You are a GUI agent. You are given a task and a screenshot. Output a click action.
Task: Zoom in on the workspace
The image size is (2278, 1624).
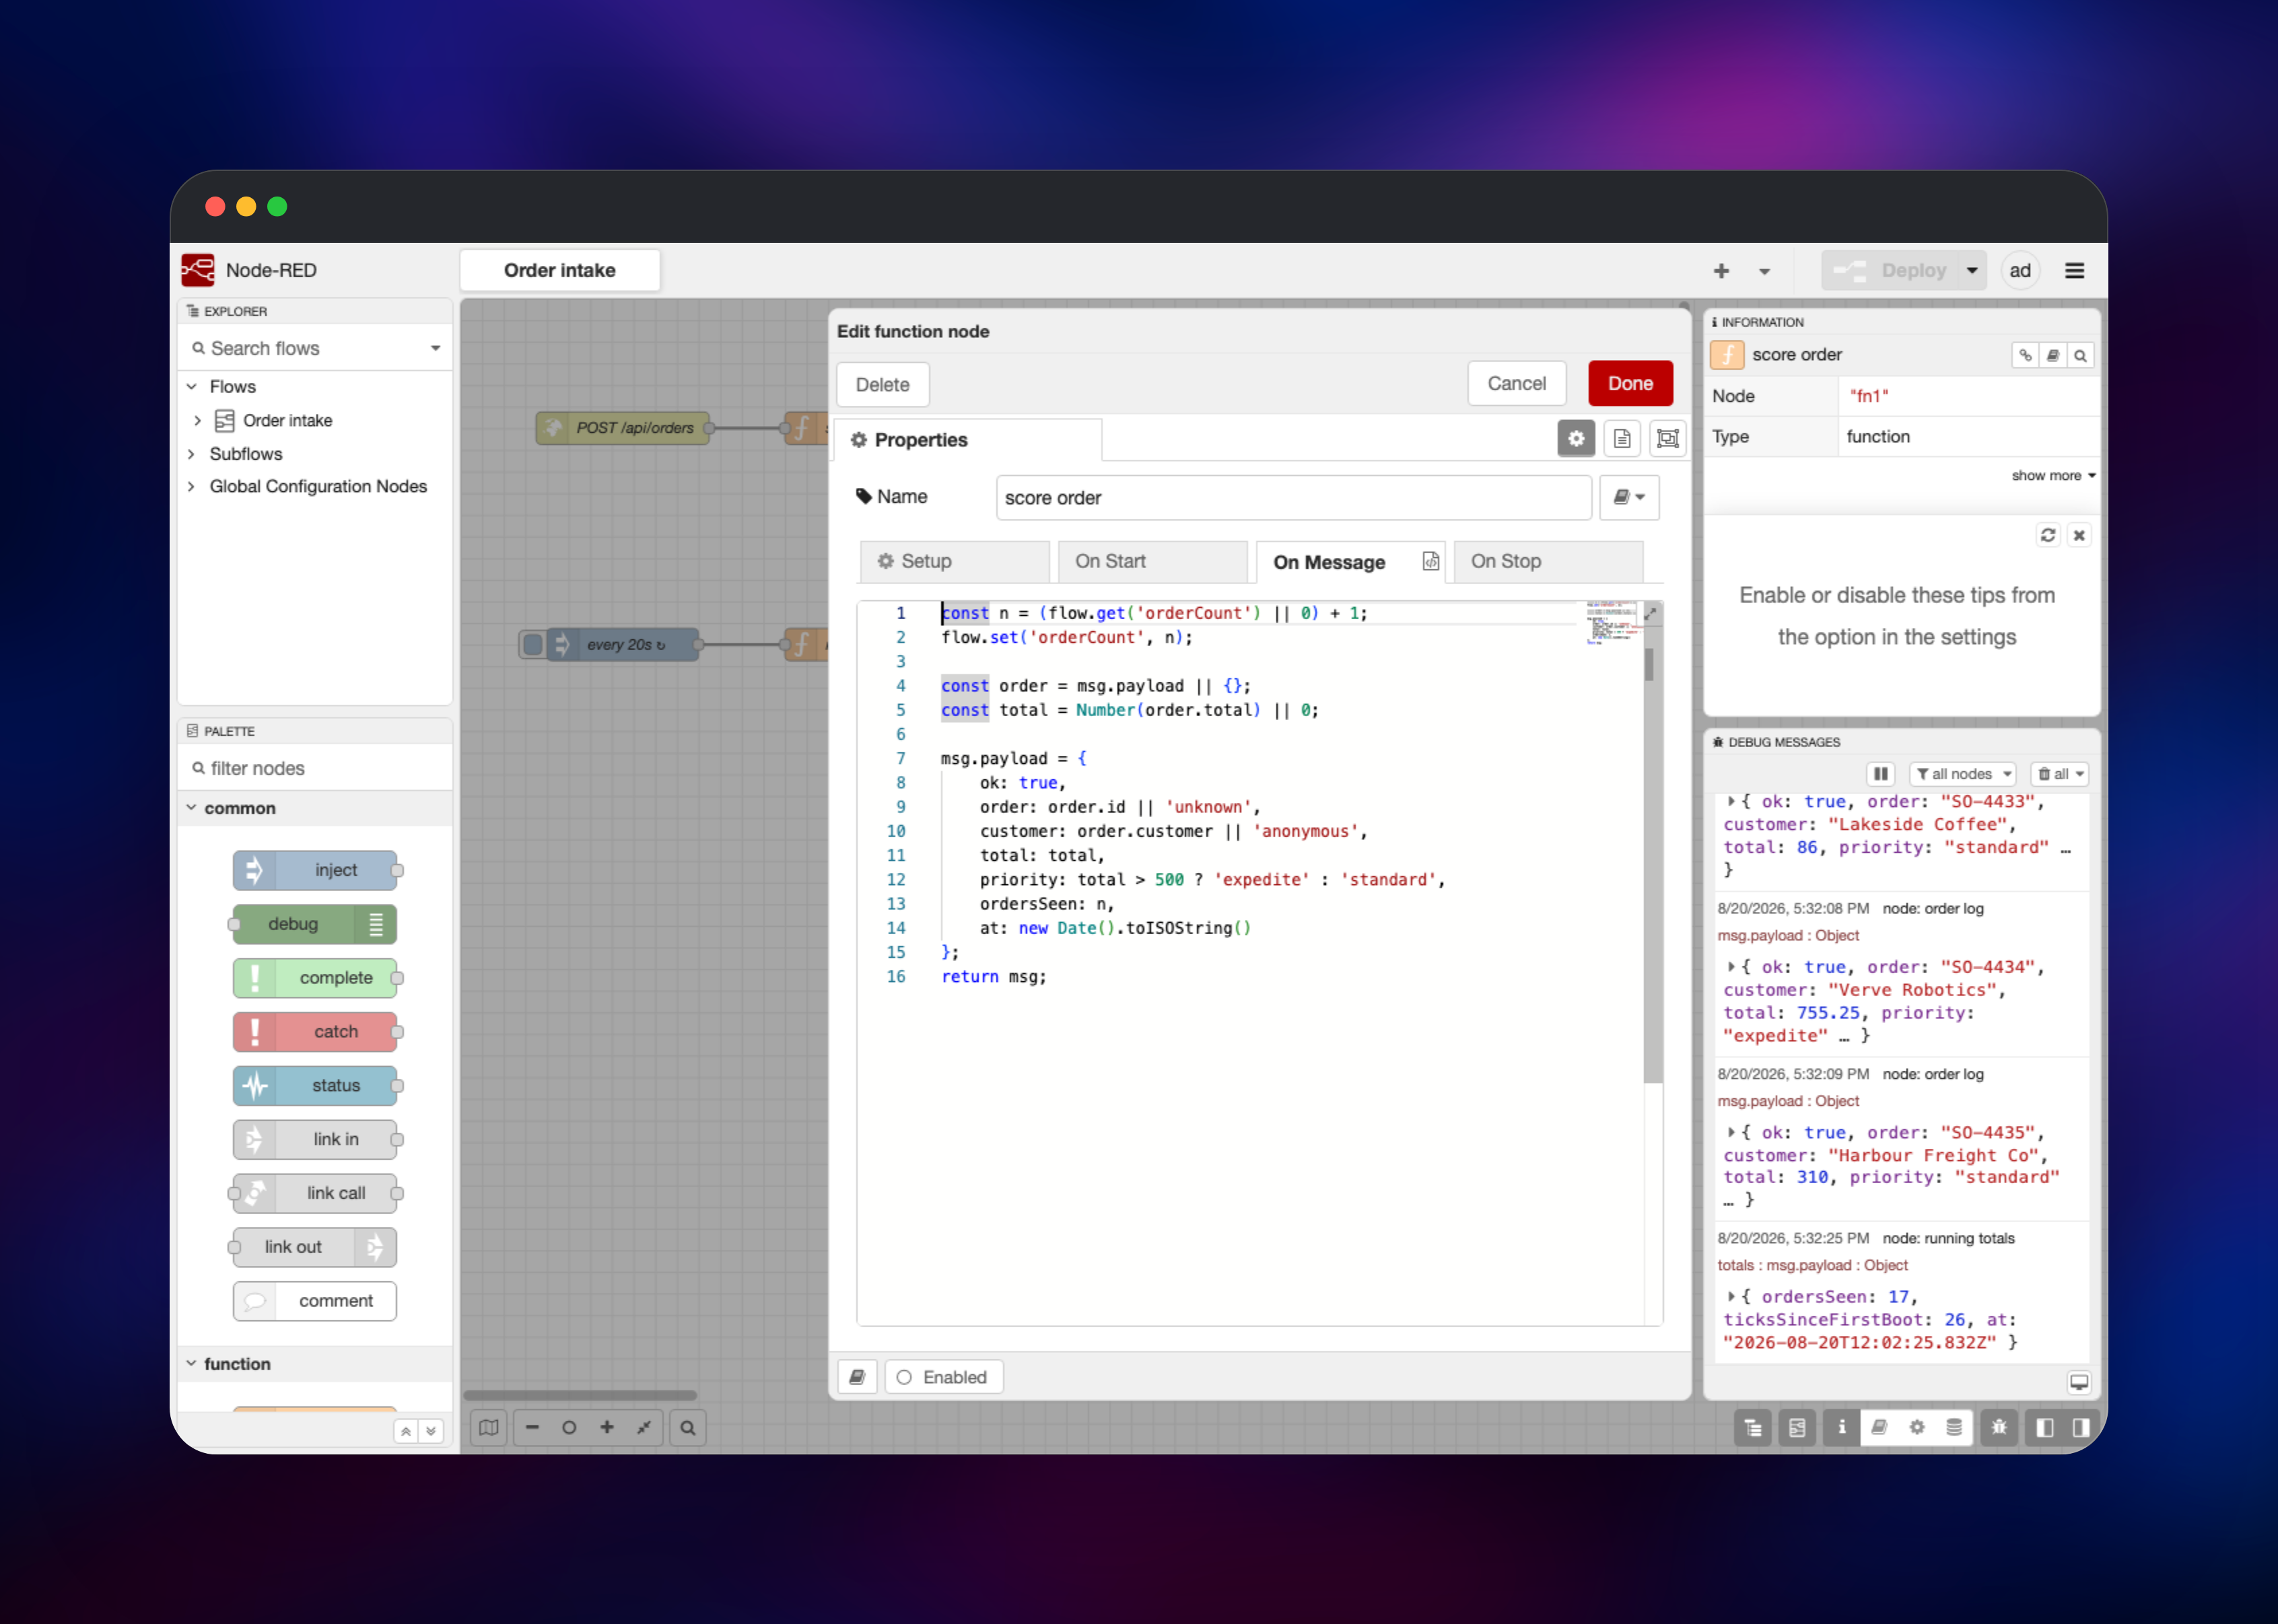tap(606, 1427)
